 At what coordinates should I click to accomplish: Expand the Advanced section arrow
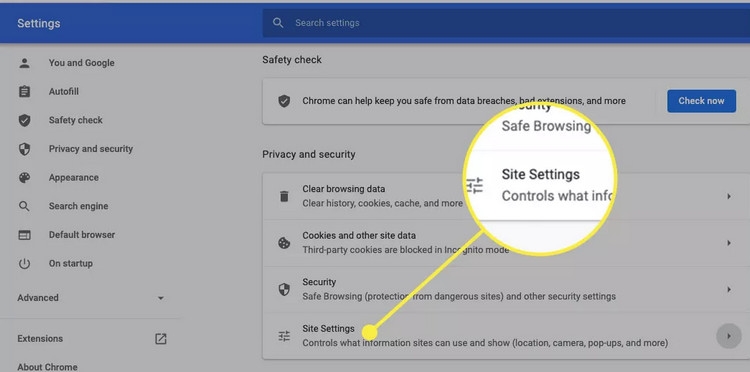pyautogui.click(x=161, y=298)
